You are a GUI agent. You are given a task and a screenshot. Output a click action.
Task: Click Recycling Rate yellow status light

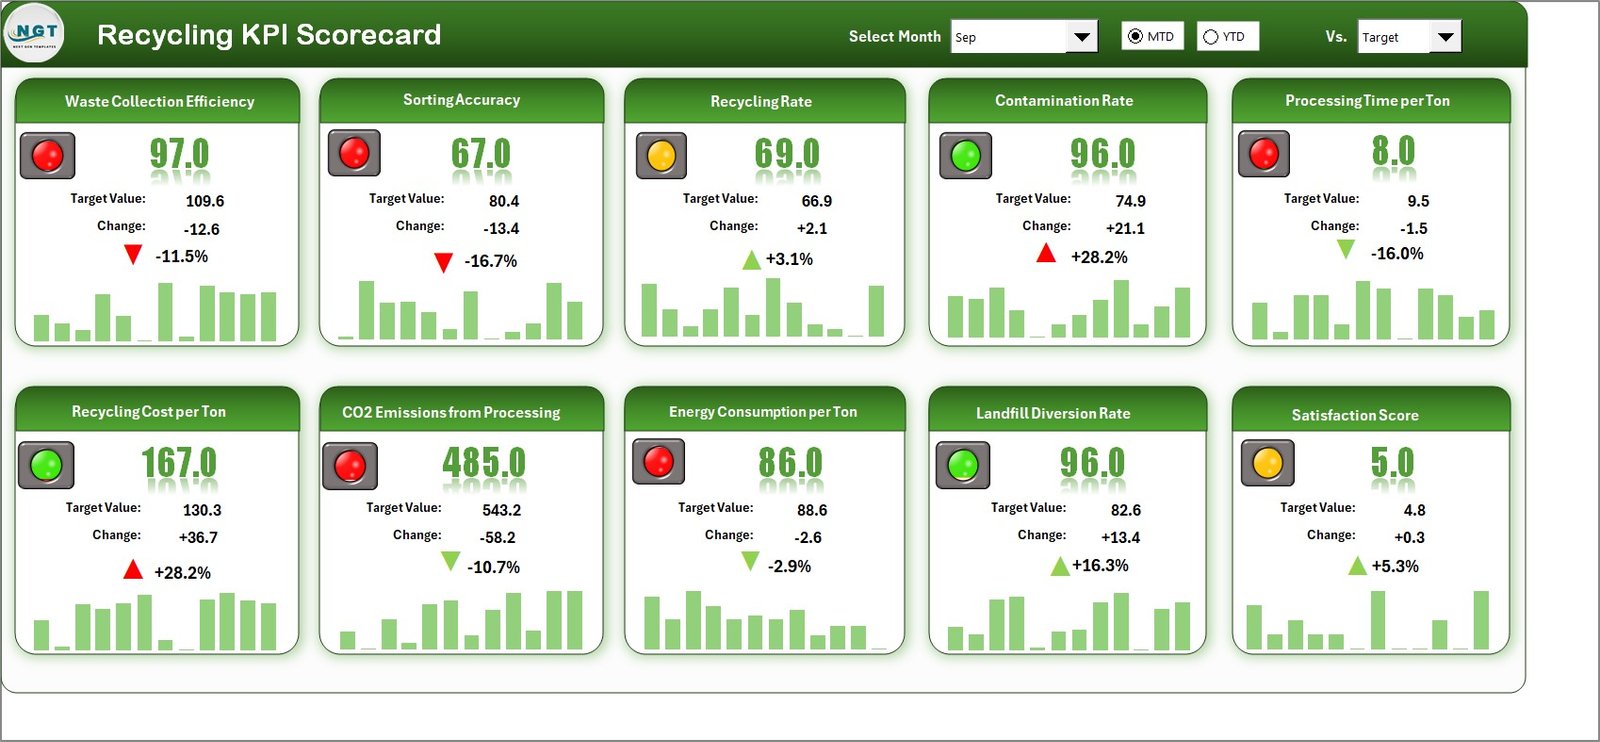(x=661, y=156)
